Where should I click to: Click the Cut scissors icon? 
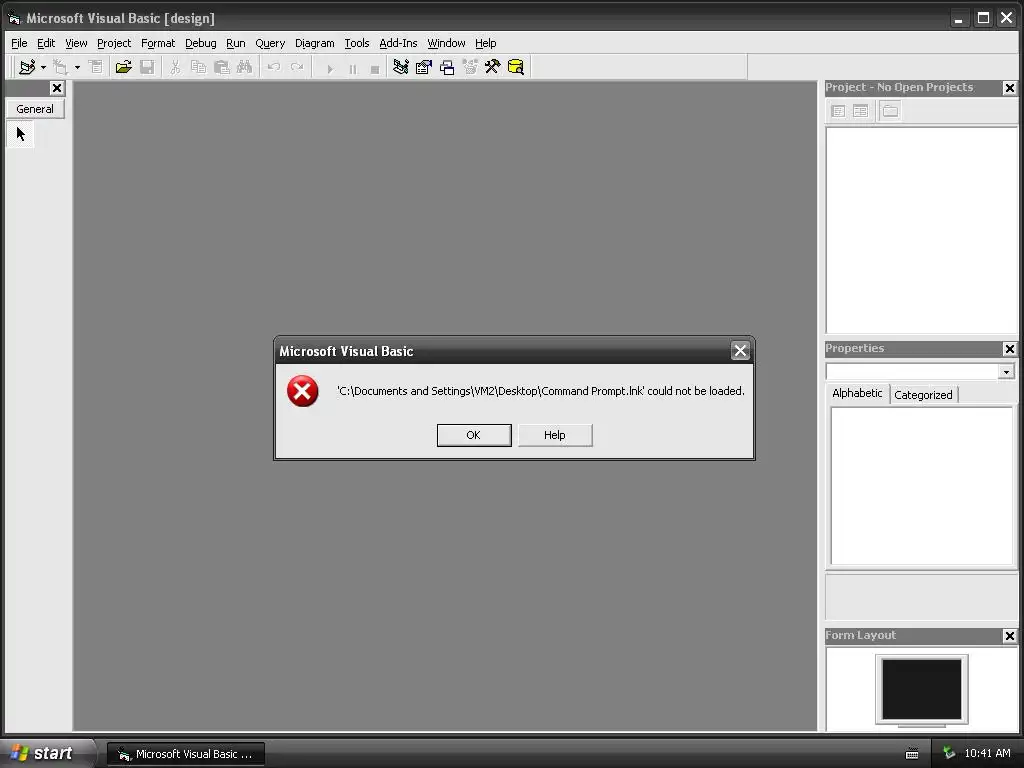(175, 67)
